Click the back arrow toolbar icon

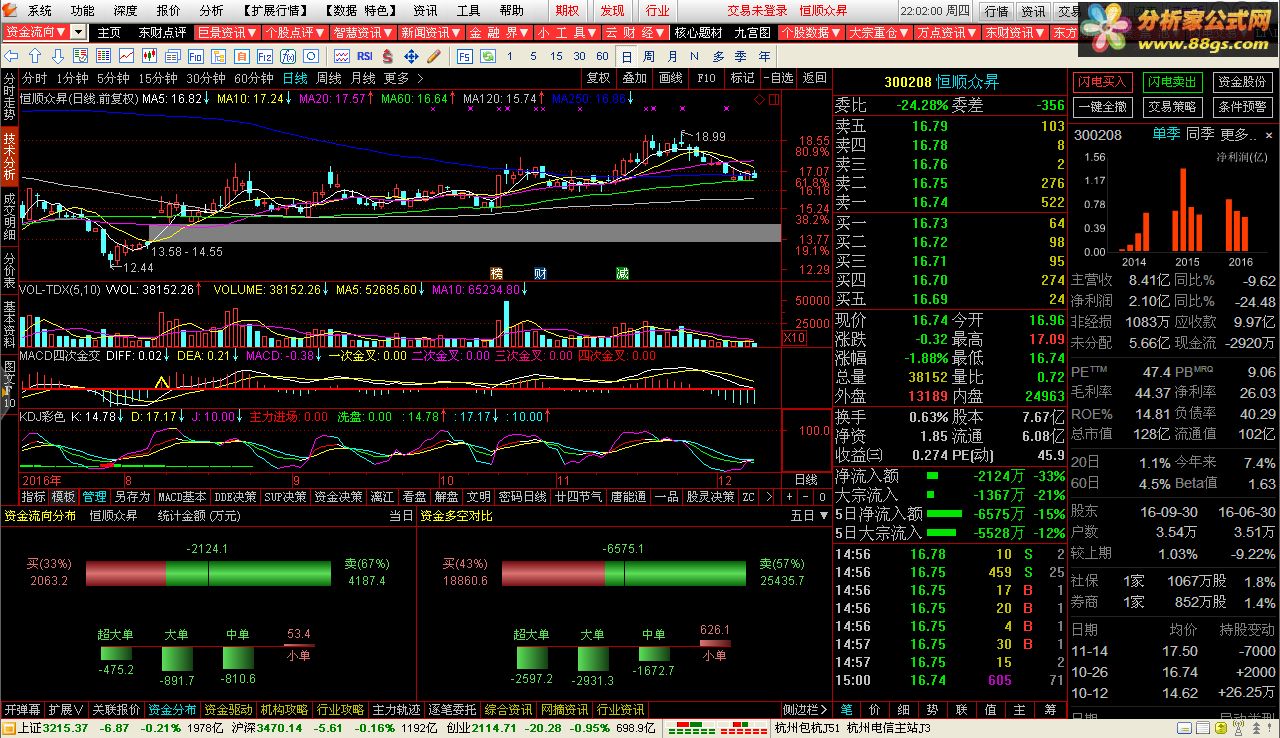11,55
